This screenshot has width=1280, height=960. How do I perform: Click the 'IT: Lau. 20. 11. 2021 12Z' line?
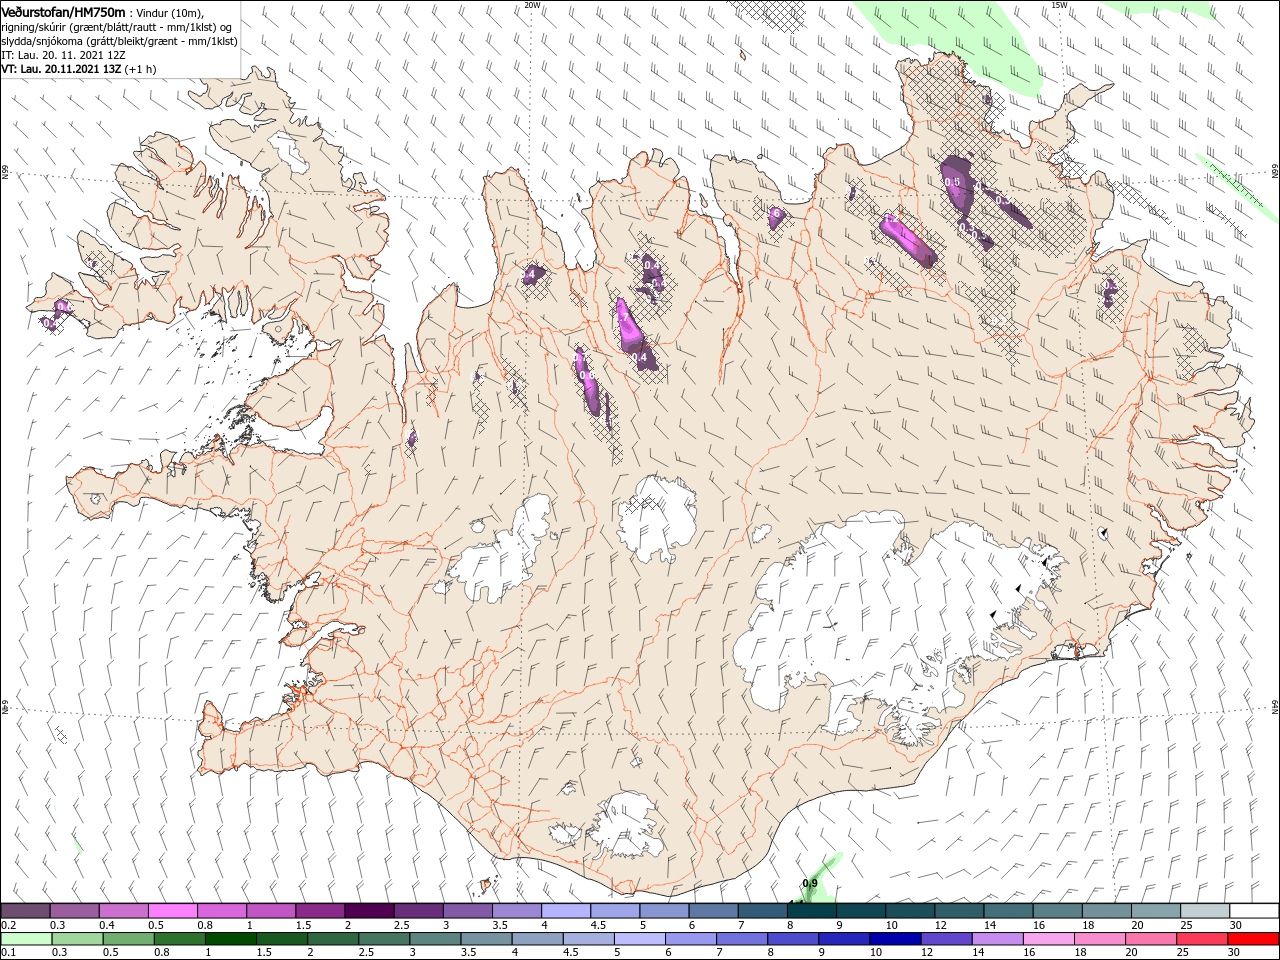coord(63,55)
